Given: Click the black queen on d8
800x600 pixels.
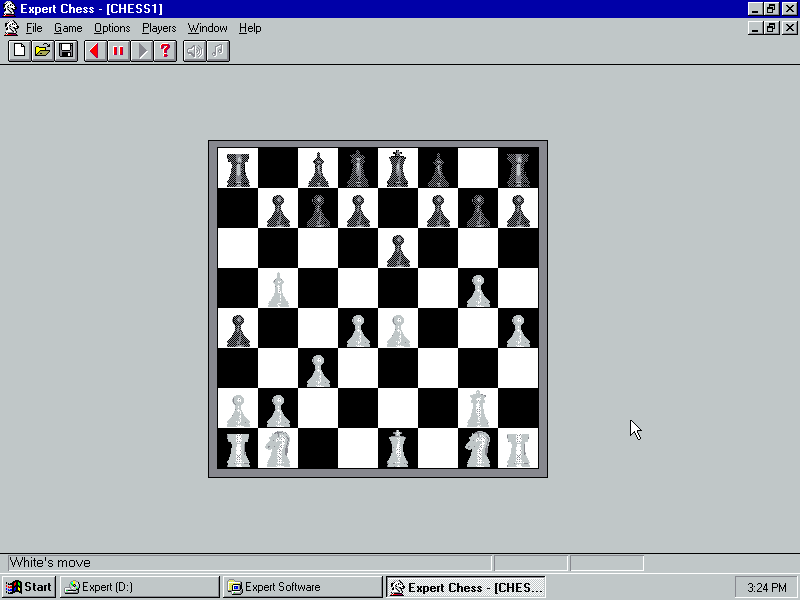Looking at the screenshot, I should [x=358, y=168].
